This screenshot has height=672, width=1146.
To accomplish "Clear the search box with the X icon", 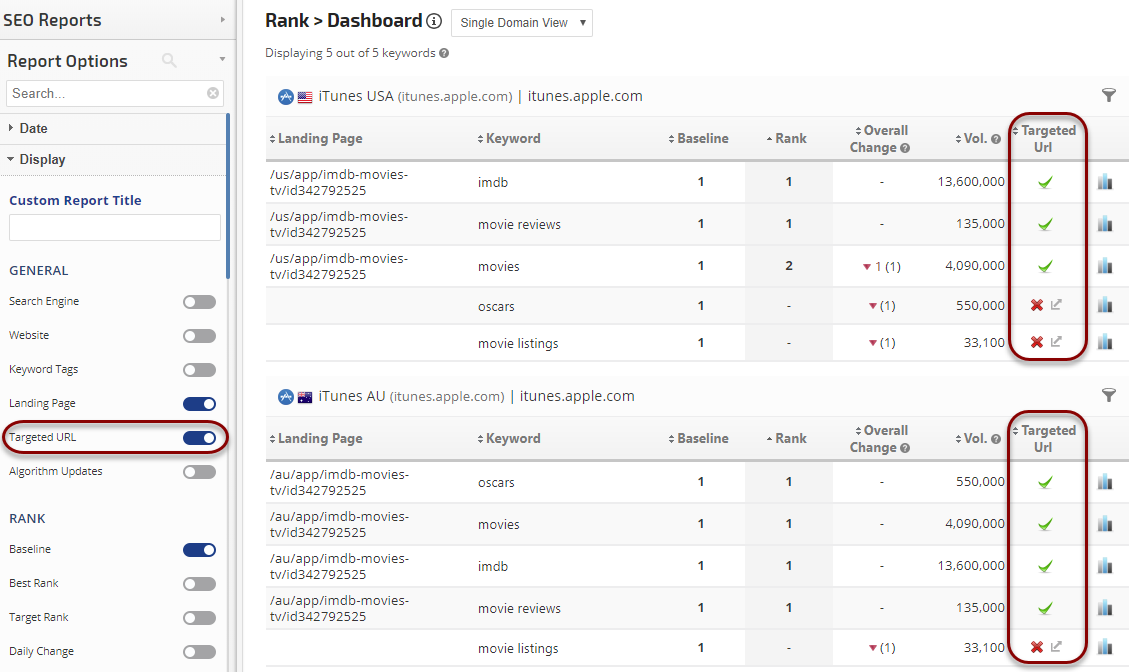I will click(213, 93).
